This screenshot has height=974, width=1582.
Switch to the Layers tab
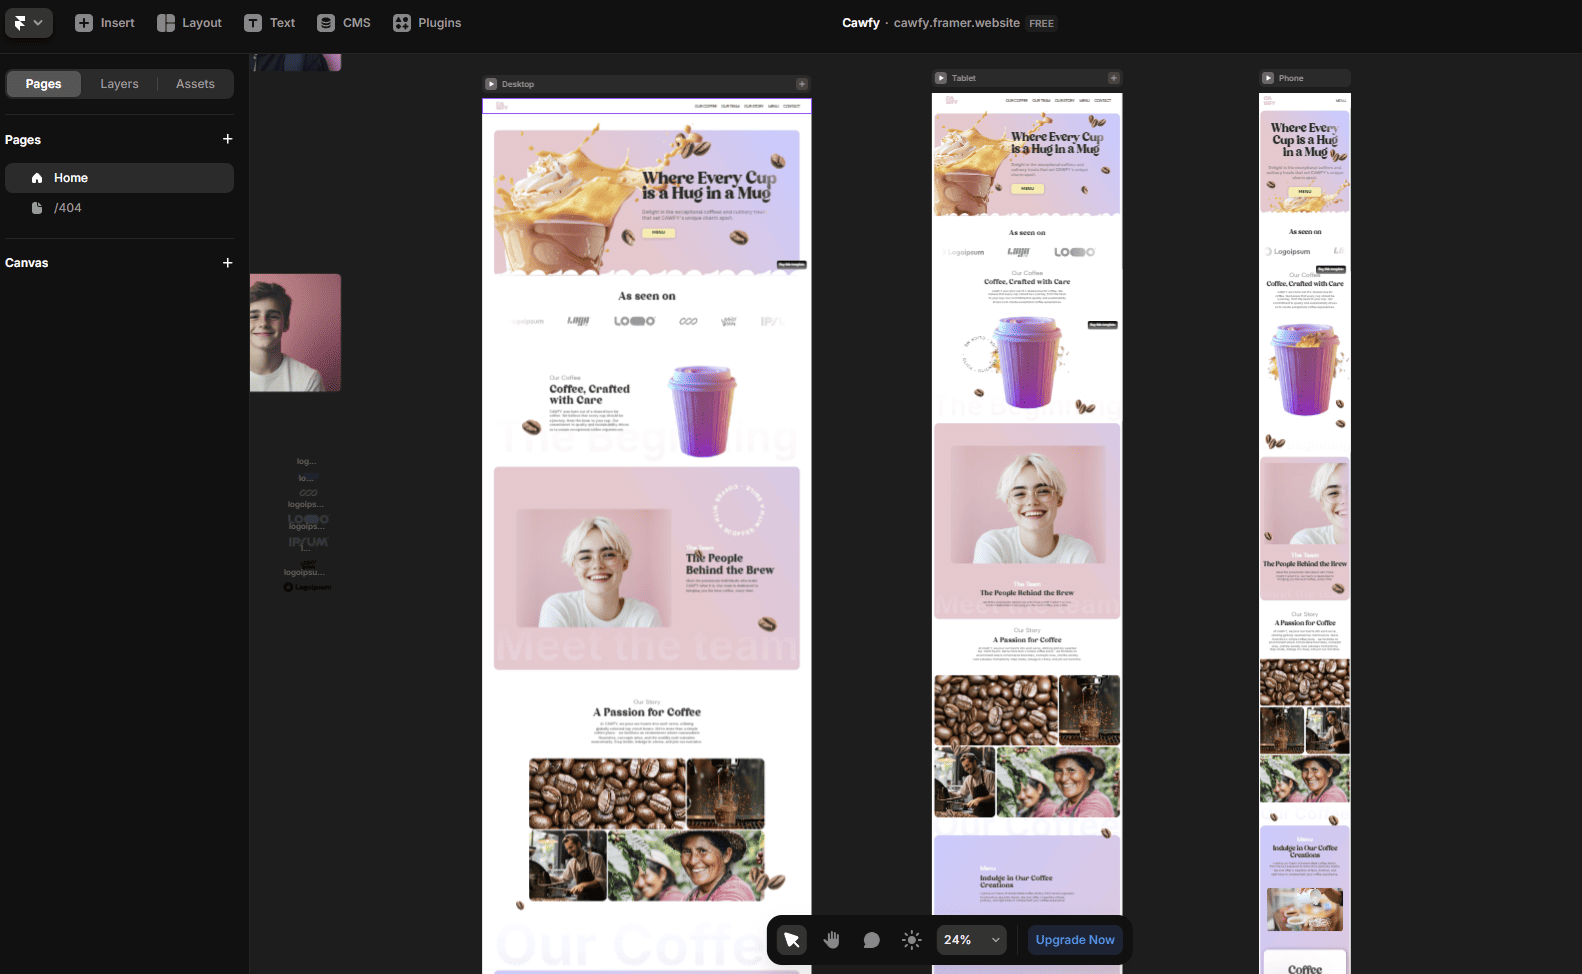click(x=119, y=84)
